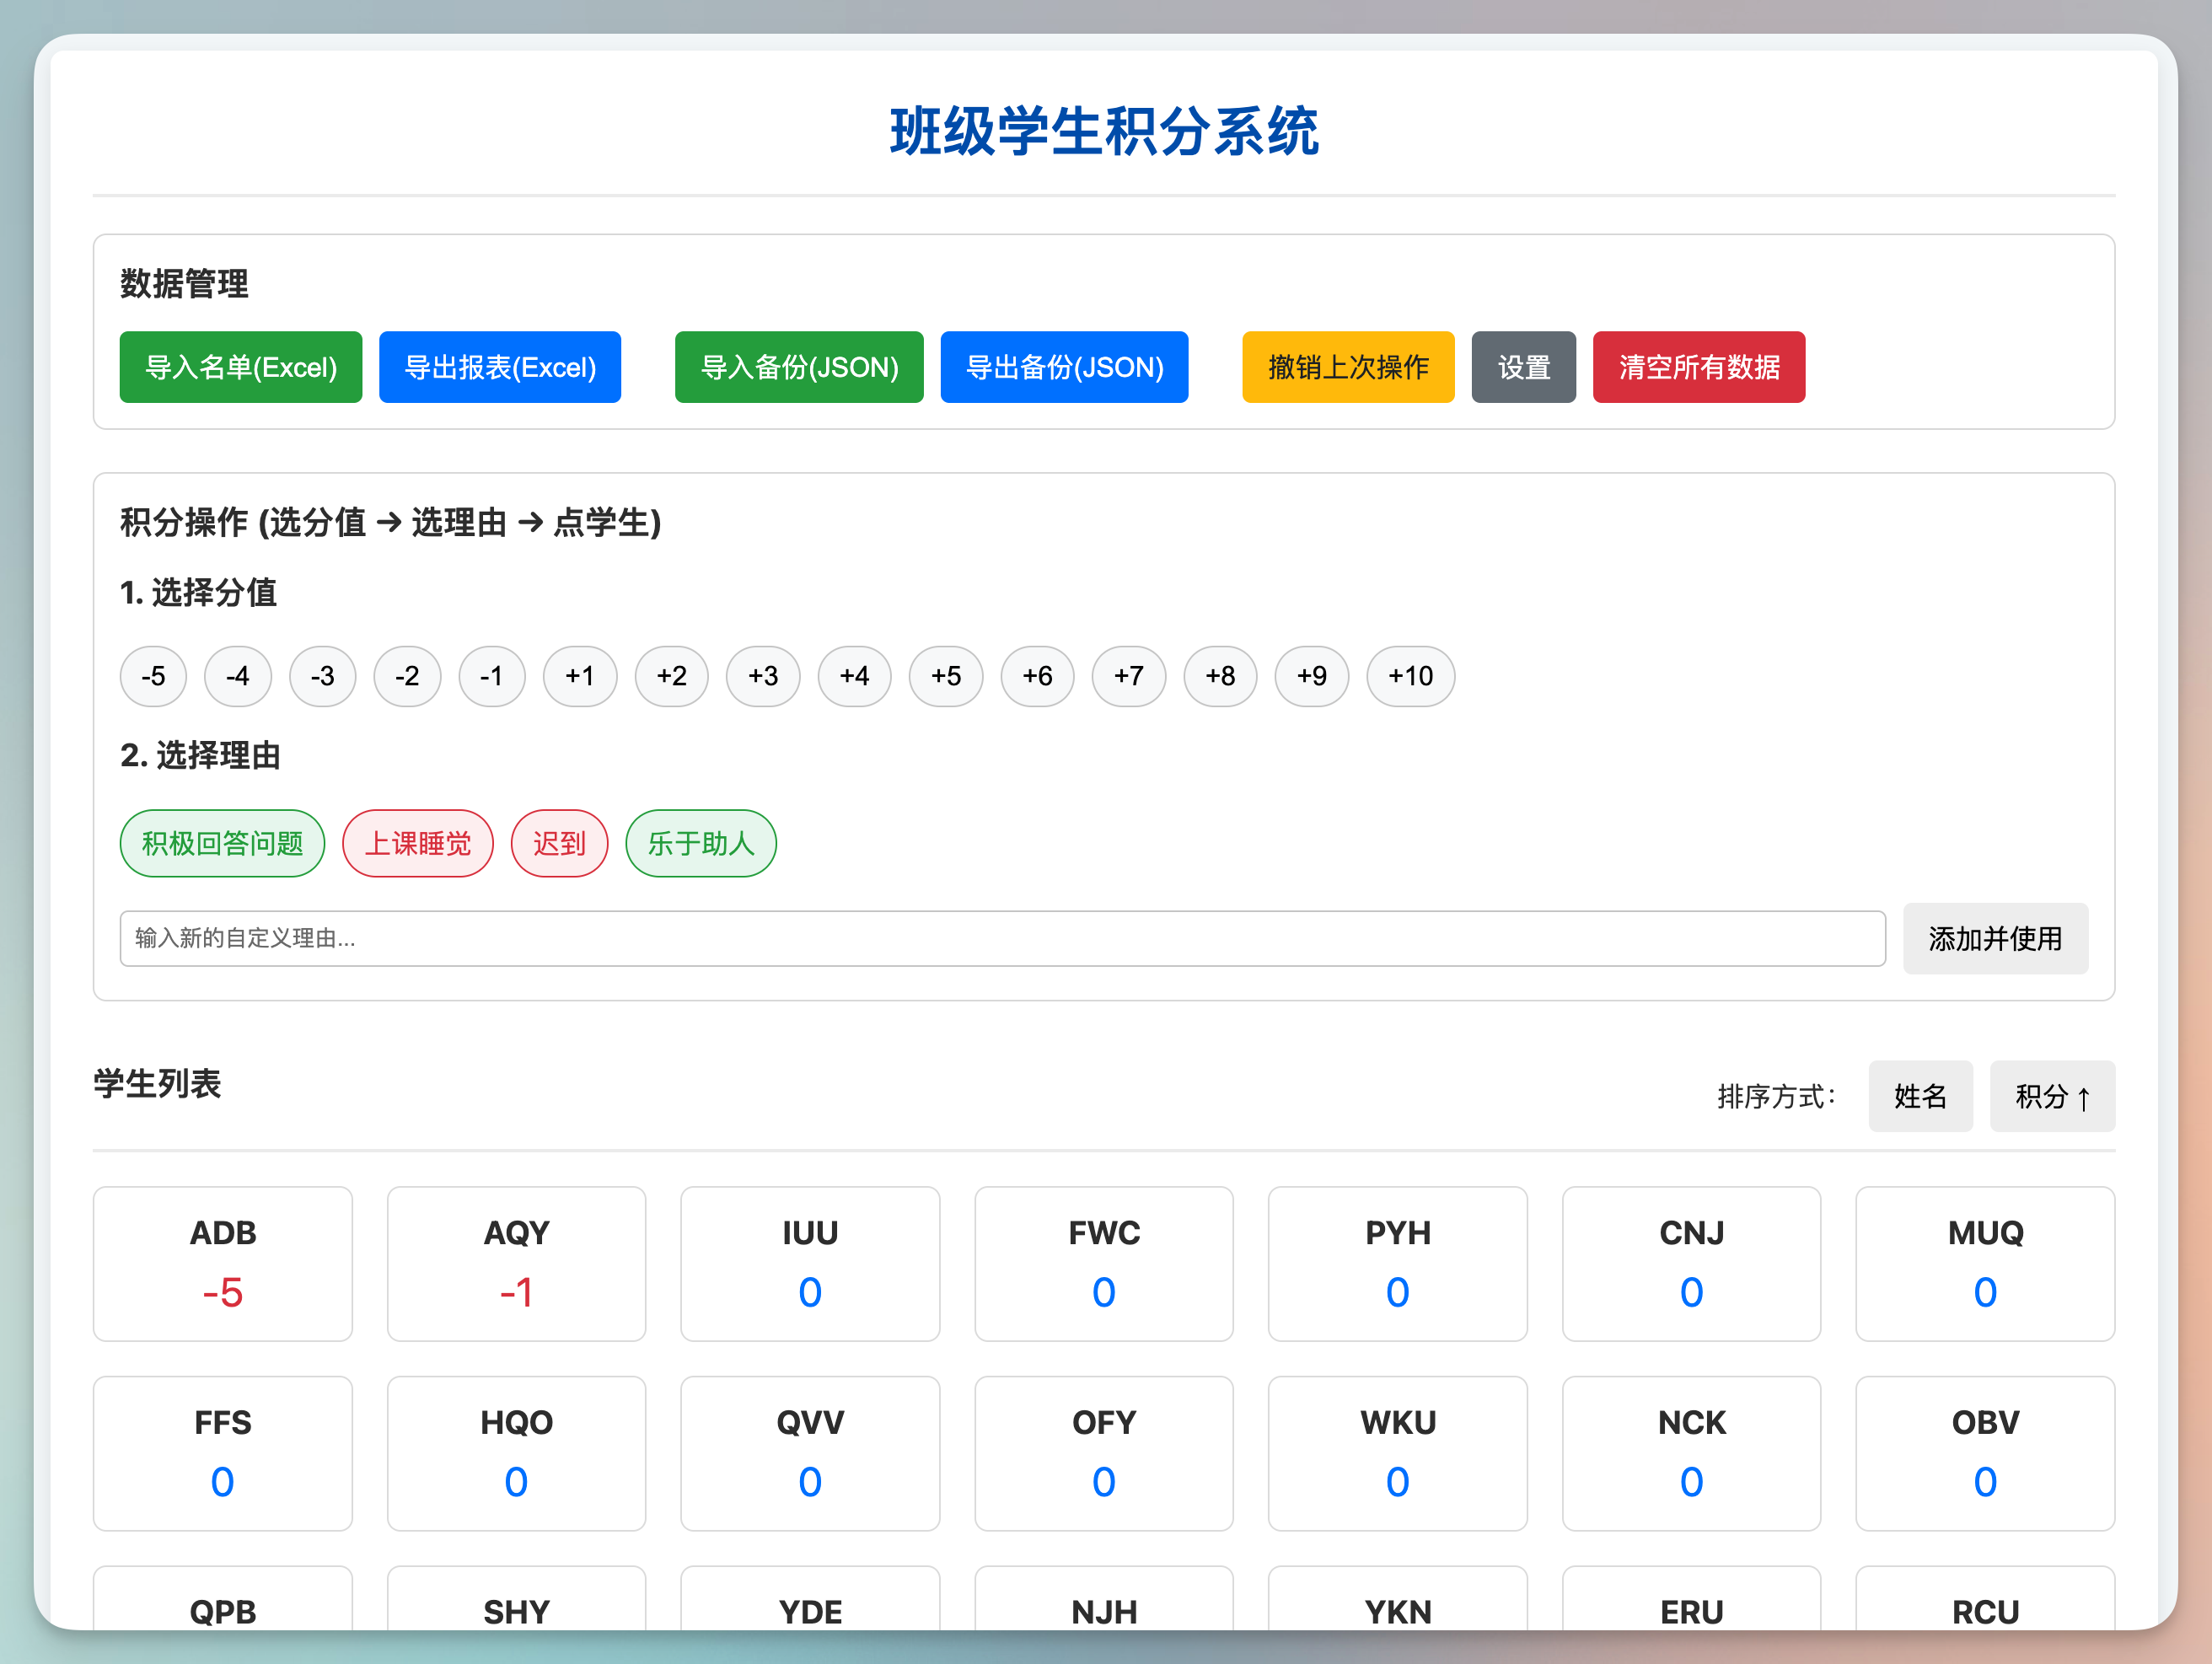This screenshot has width=2212, height=1664.
Task: Select the +1 point value chip
Action: click(579, 676)
